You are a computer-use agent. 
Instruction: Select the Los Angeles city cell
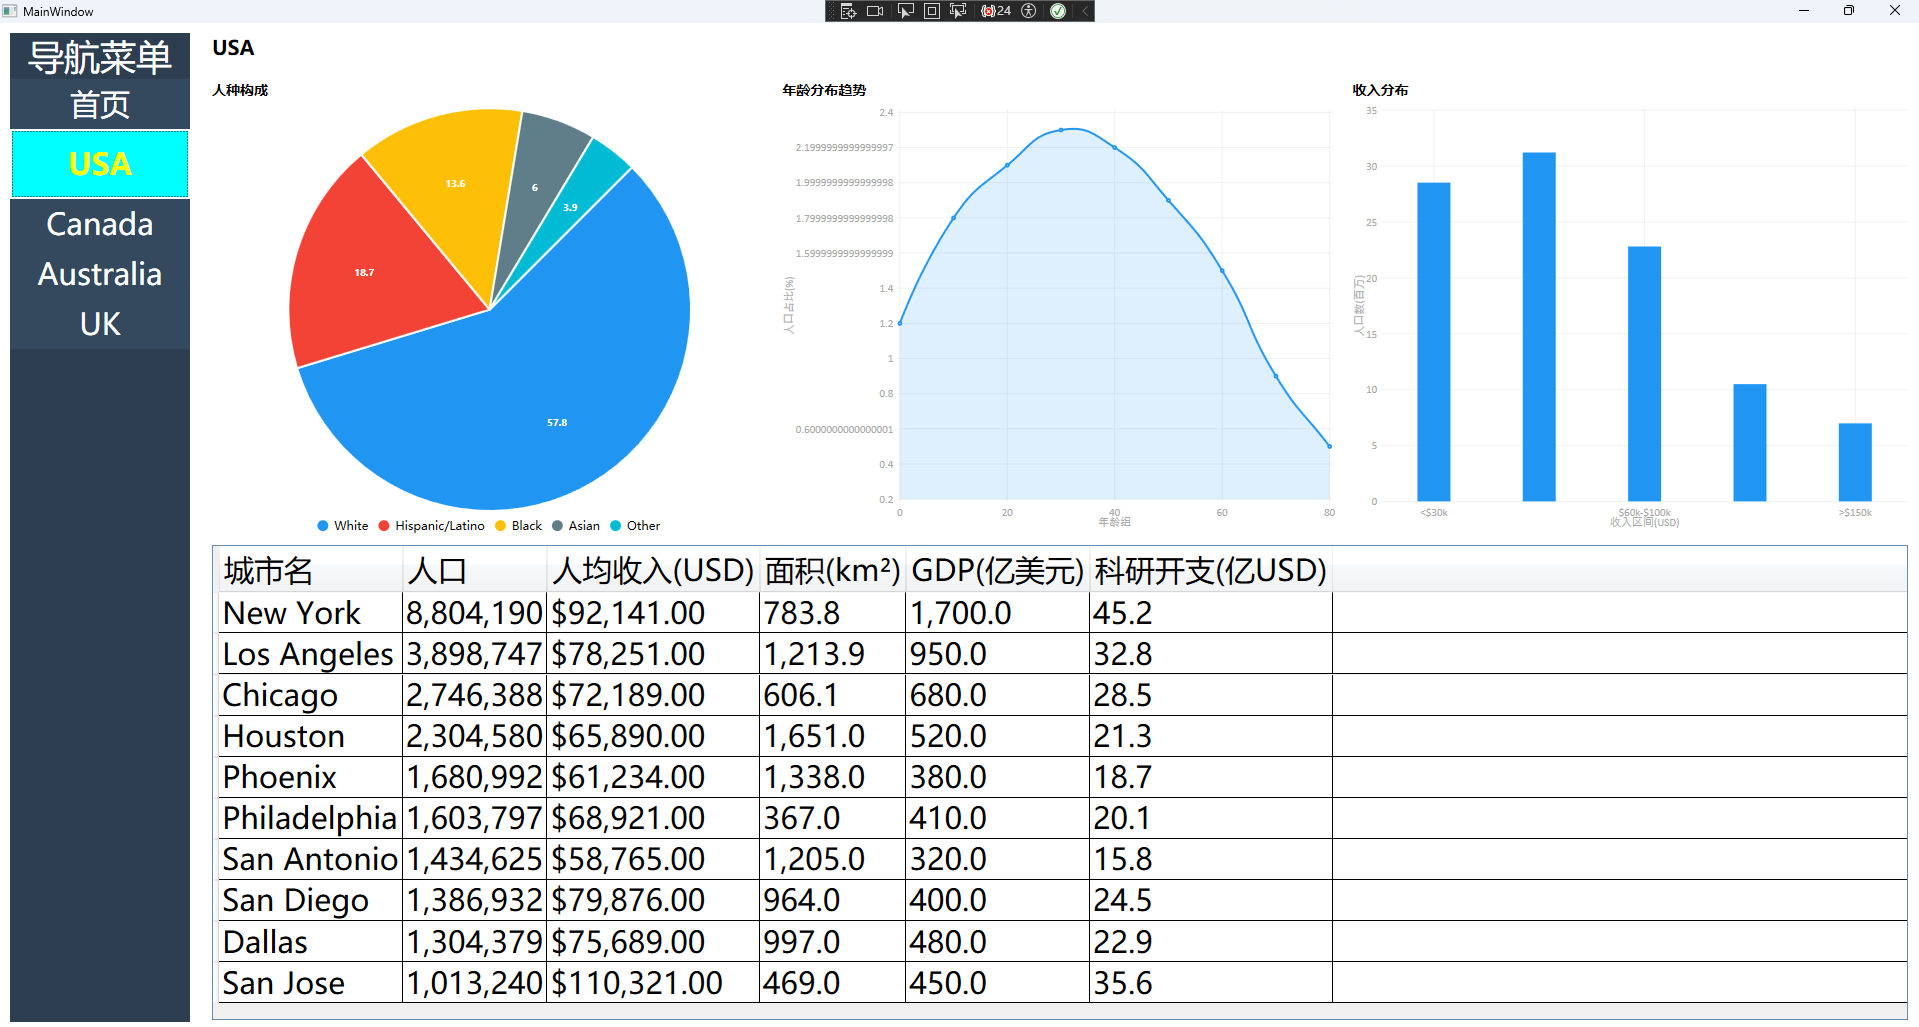click(x=311, y=653)
